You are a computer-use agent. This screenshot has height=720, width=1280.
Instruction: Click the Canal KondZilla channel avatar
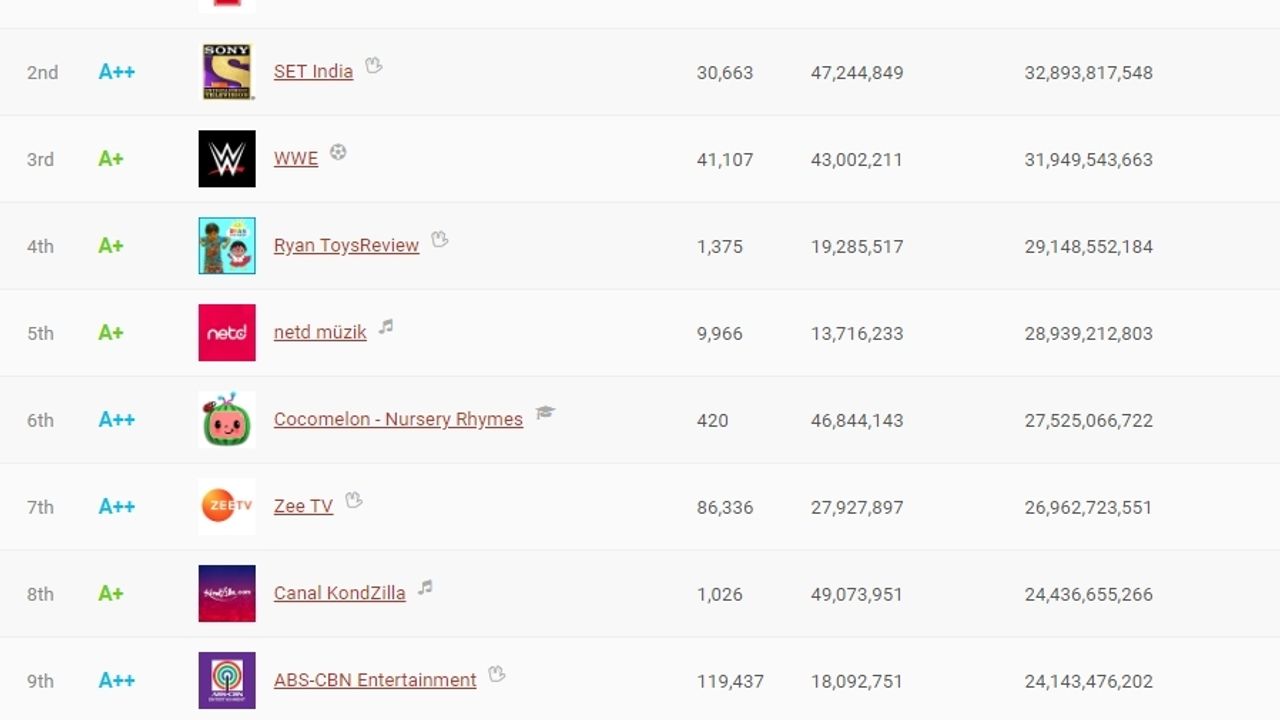pos(226,593)
